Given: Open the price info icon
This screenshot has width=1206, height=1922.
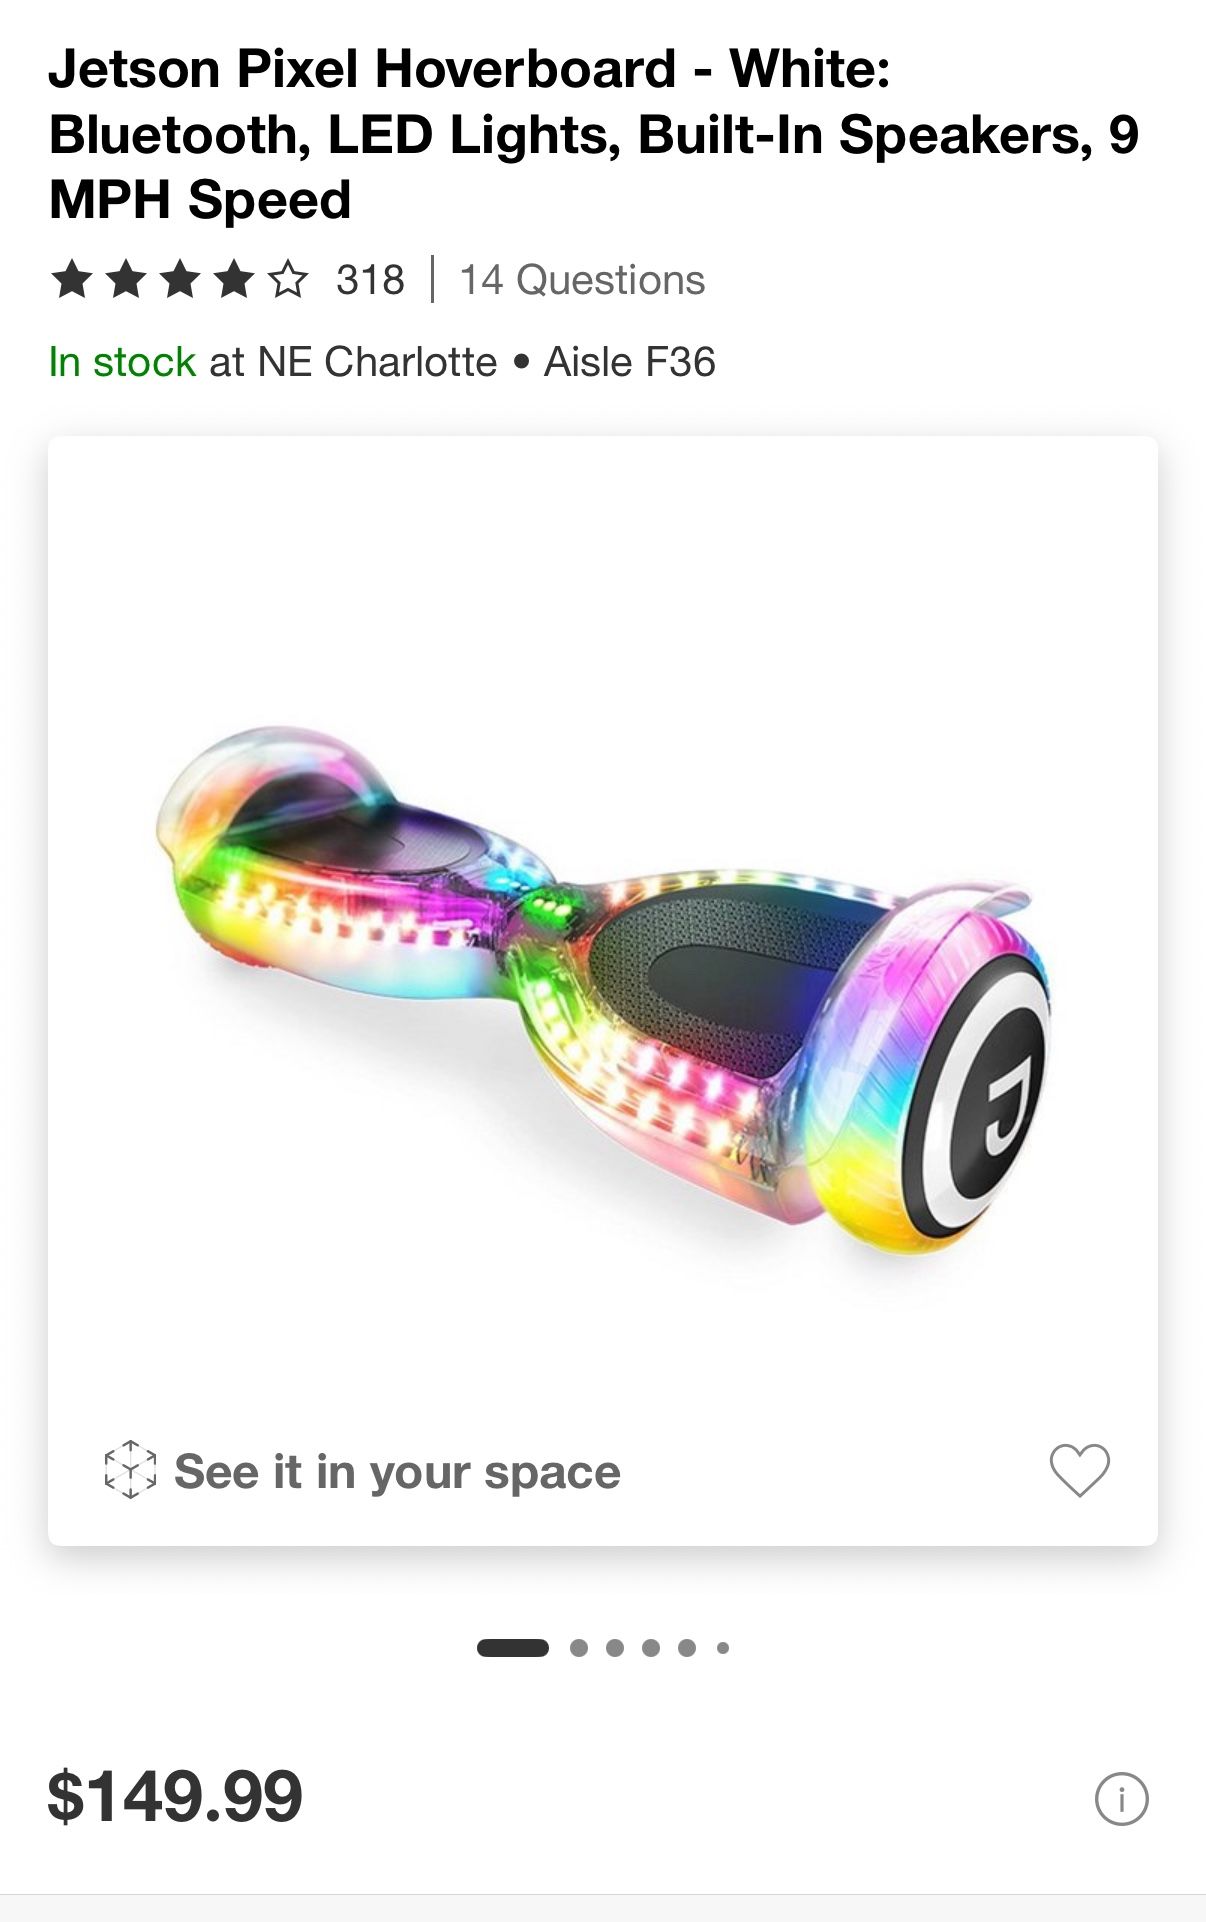Looking at the screenshot, I should [1121, 1799].
